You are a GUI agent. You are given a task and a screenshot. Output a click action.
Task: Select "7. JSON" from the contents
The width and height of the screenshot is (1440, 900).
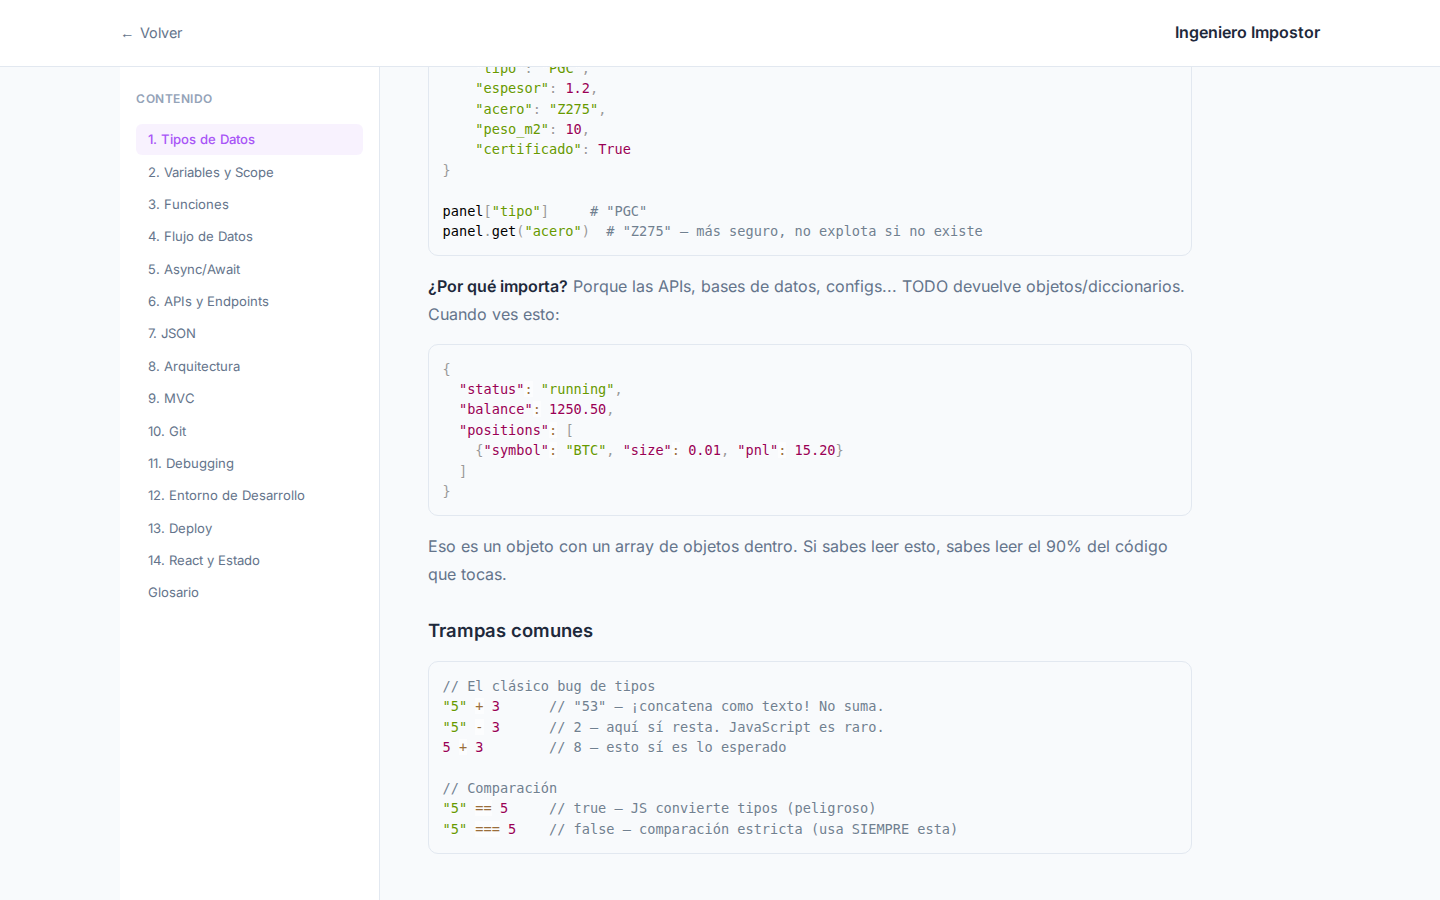pos(171,333)
